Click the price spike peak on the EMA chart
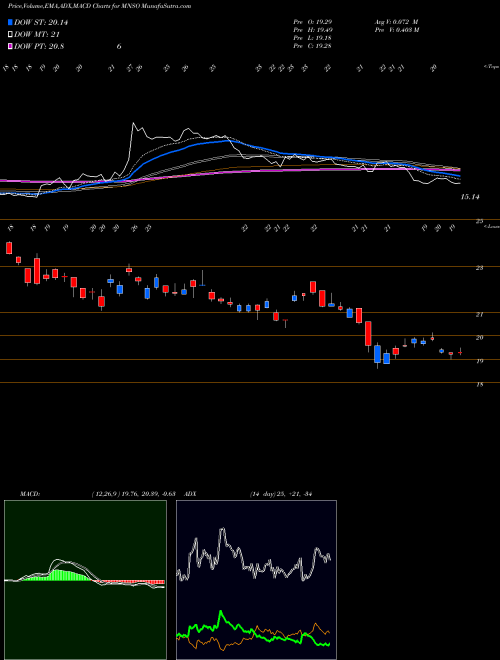500x660 pixels. coord(133,123)
